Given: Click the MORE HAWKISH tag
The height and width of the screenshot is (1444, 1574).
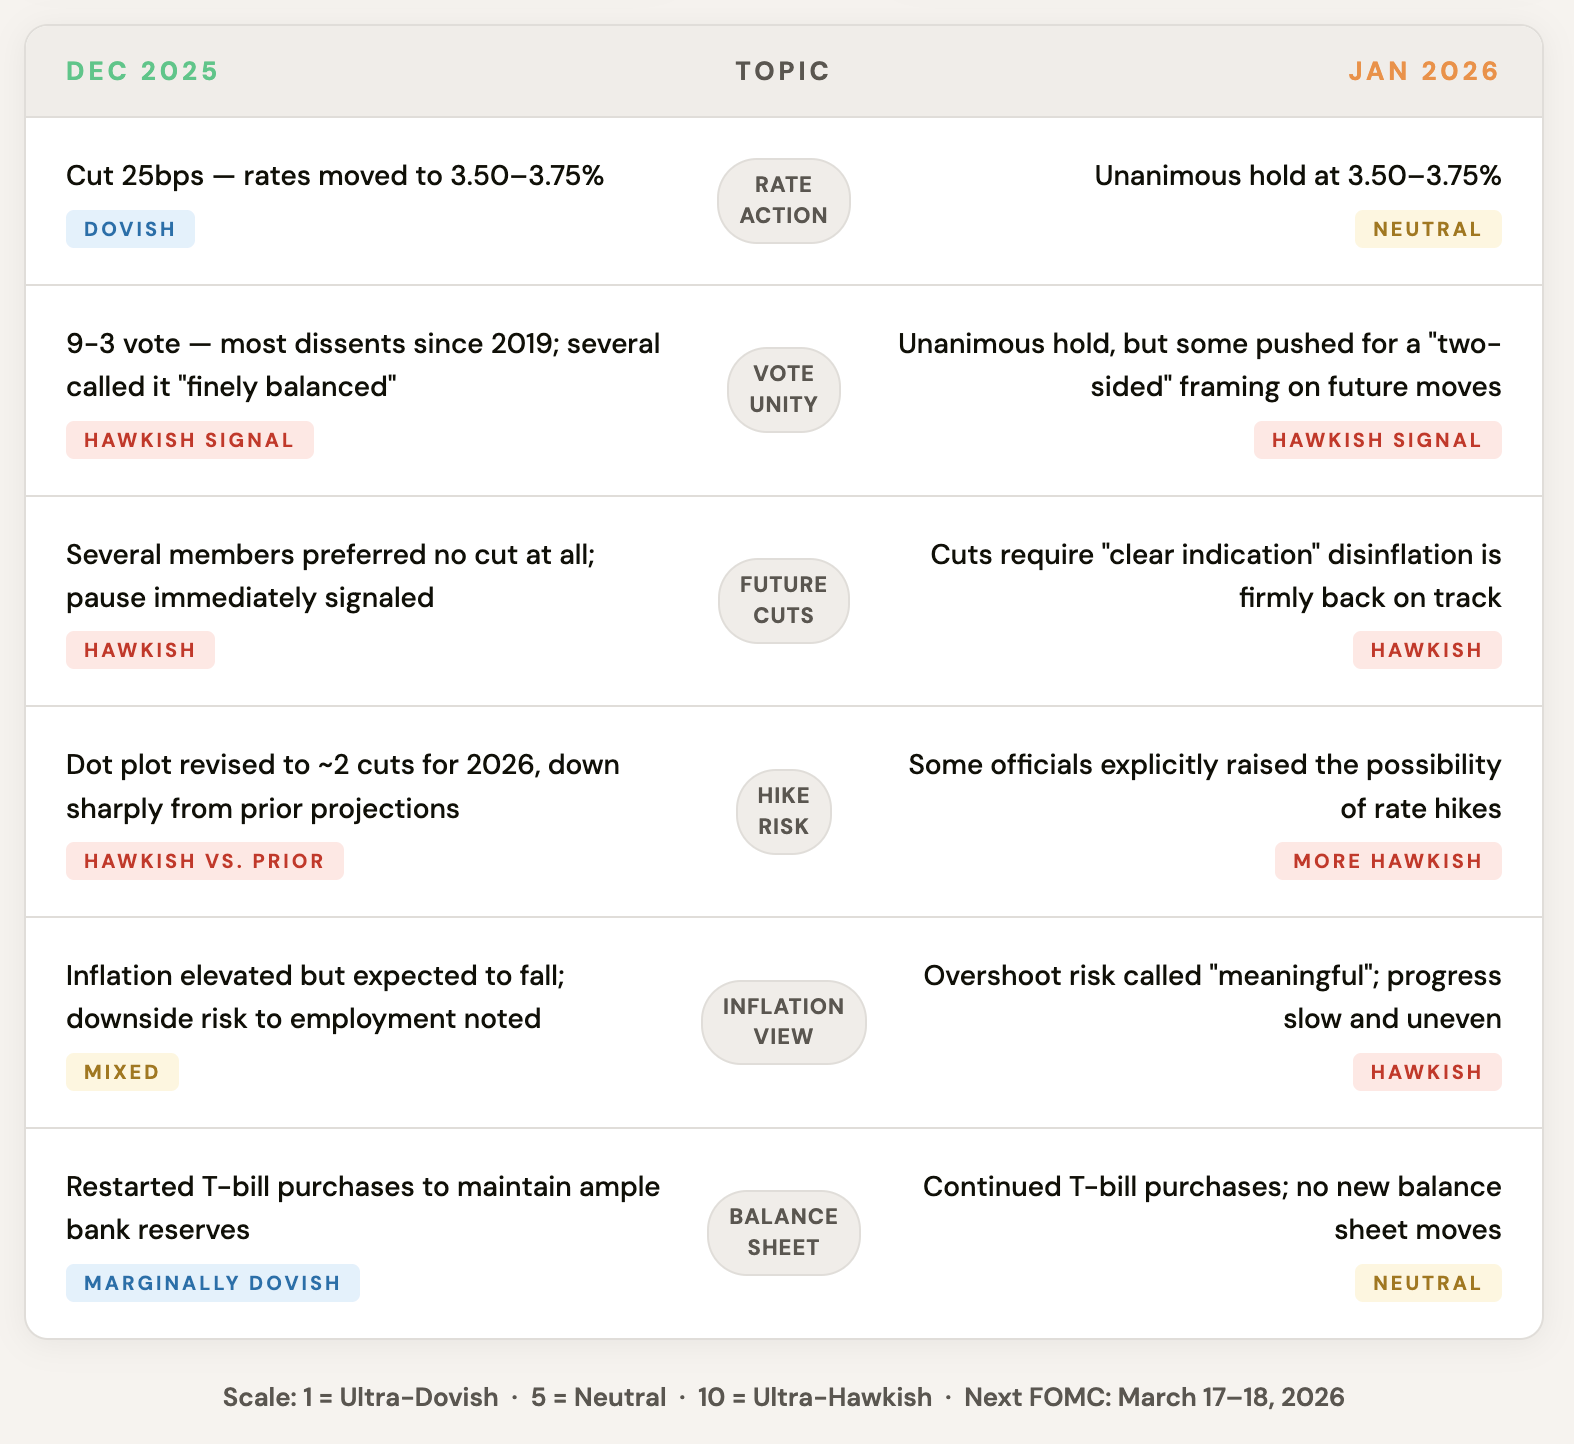Looking at the screenshot, I should [1387, 861].
